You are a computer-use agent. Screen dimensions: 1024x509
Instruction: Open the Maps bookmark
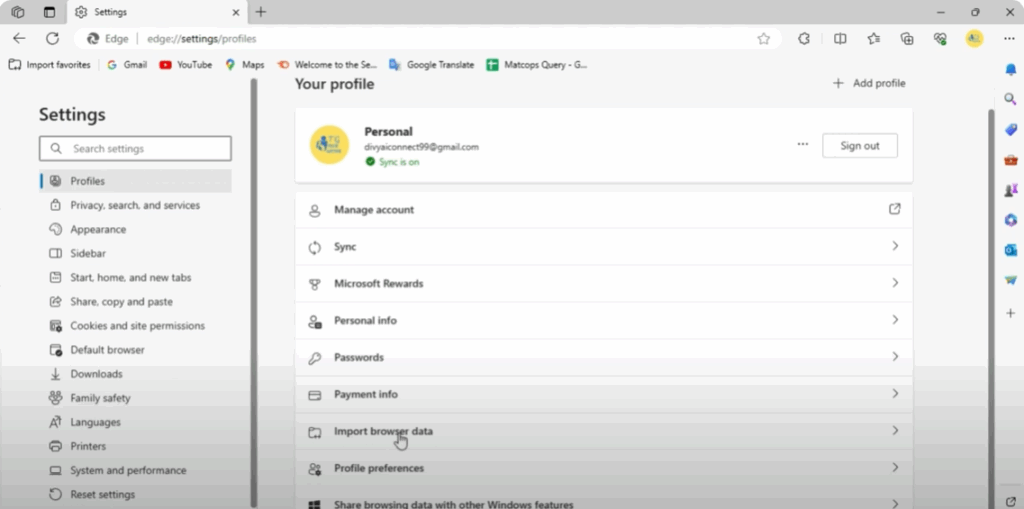tap(245, 65)
